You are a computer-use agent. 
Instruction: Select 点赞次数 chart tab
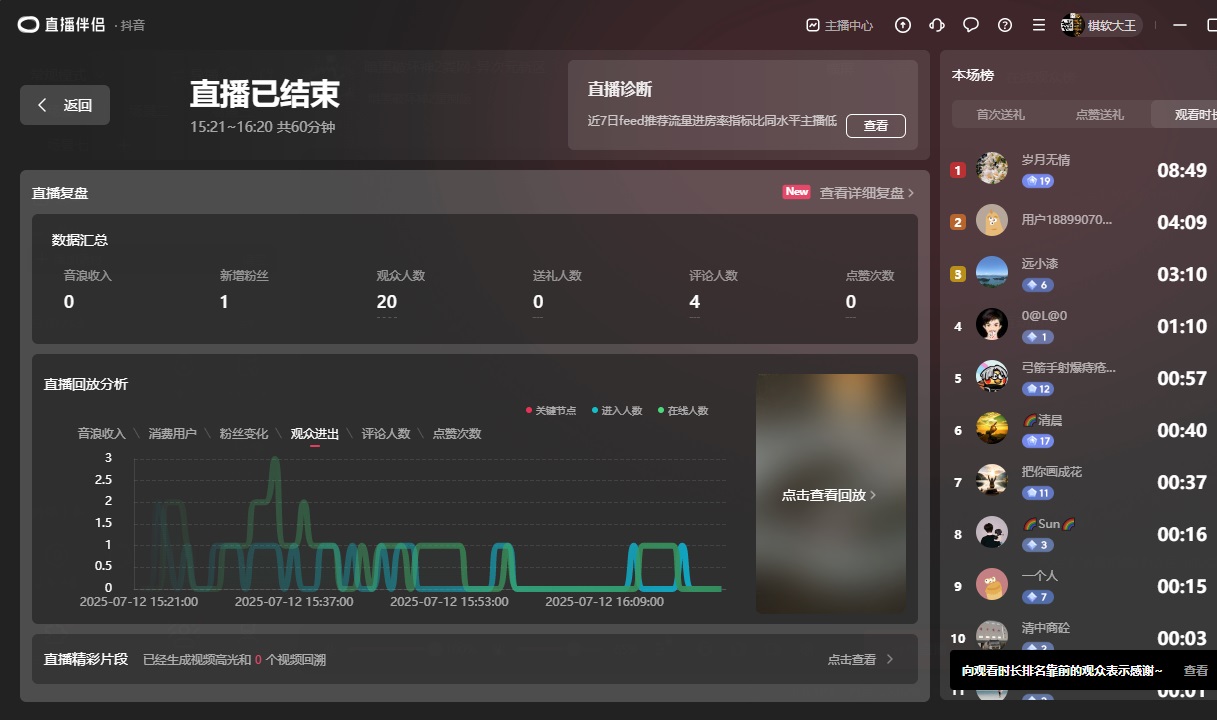pyautogui.click(x=457, y=434)
